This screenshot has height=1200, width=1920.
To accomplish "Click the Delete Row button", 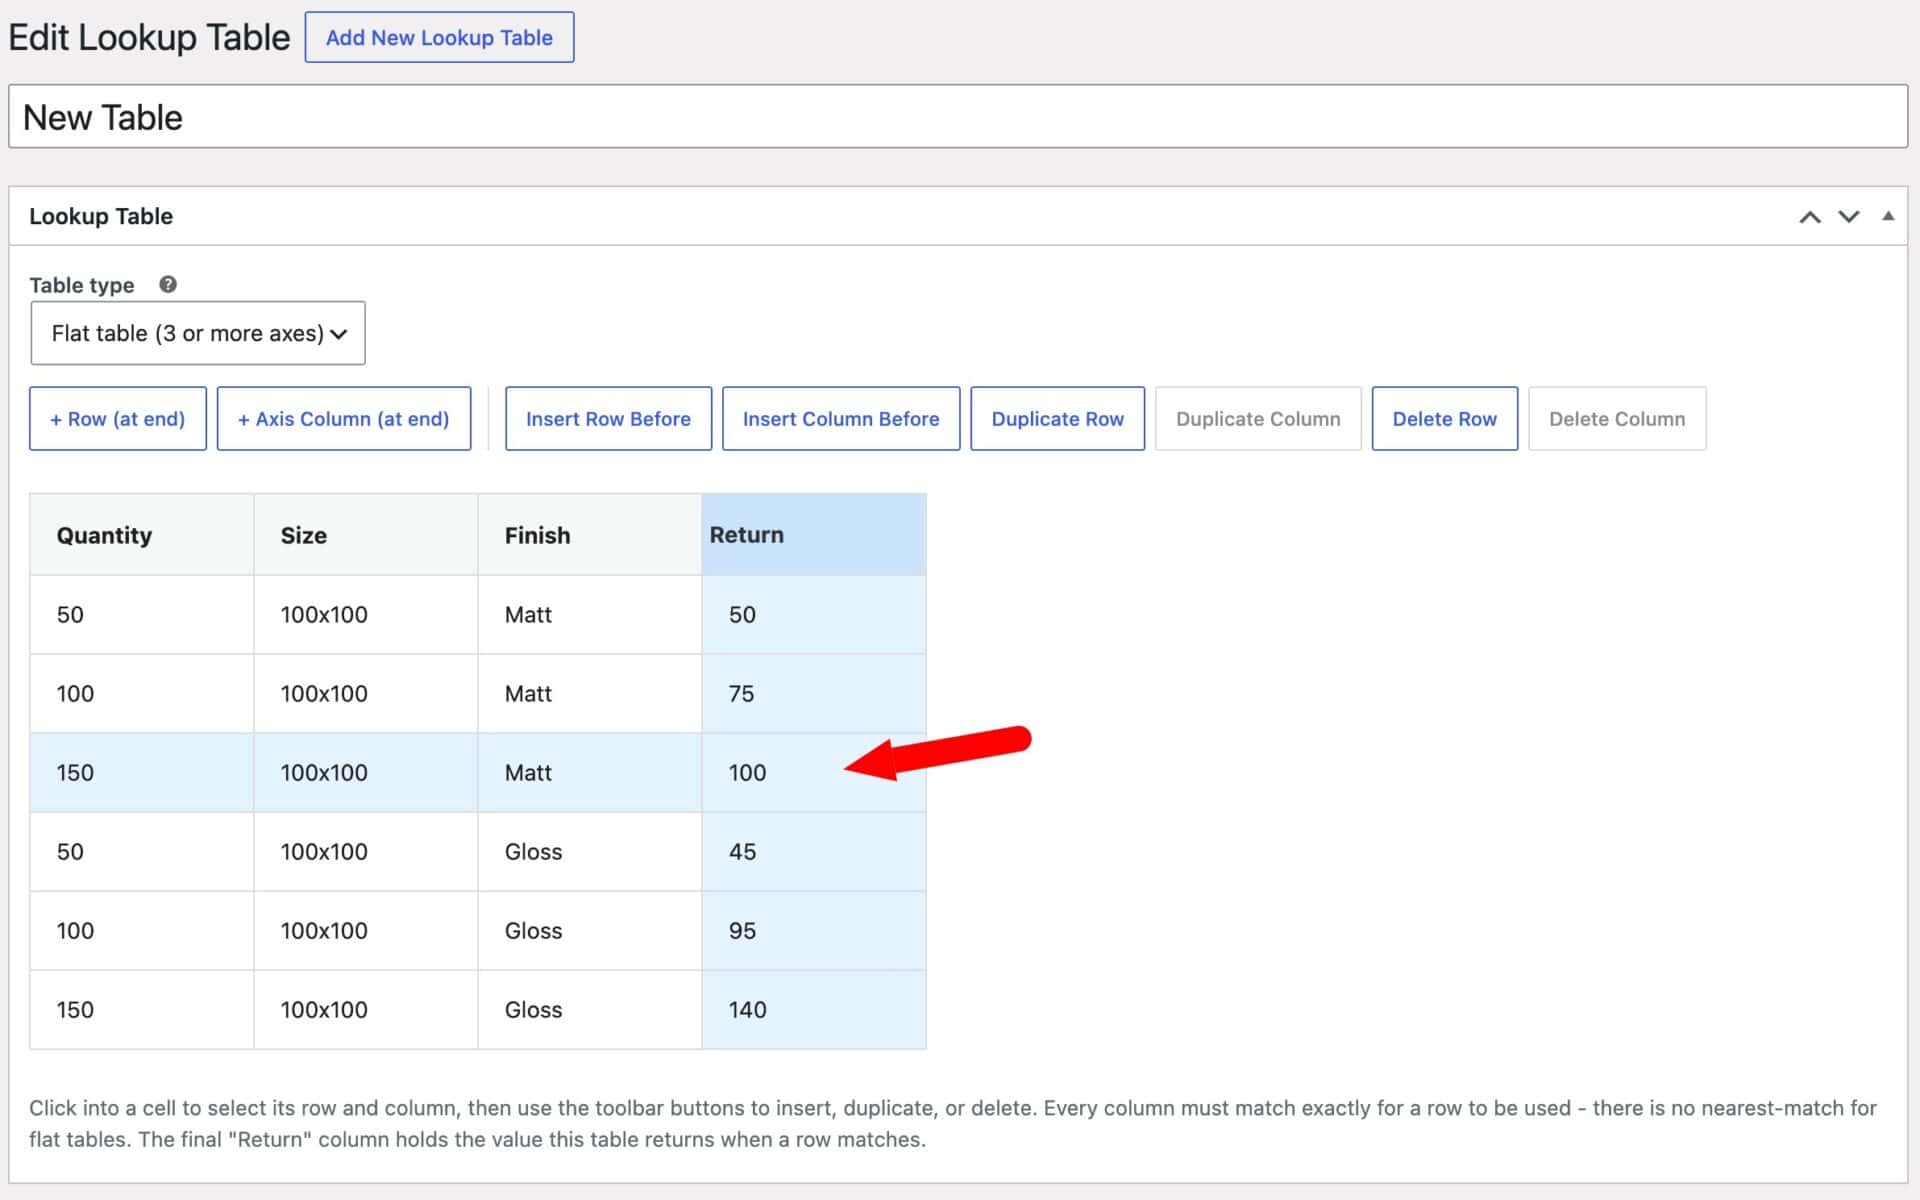I will [x=1445, y=419].
